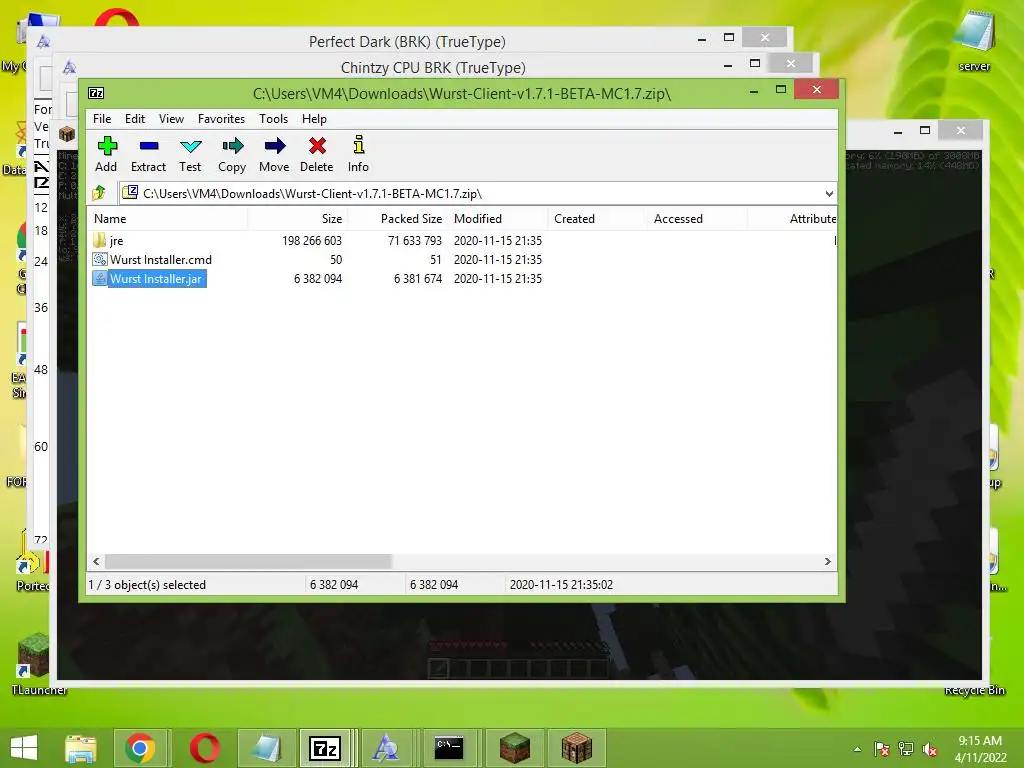The height and width of the screenshot is (768, 1024).
Task: Select the jre folder name
Action: (x=116, y=240)
